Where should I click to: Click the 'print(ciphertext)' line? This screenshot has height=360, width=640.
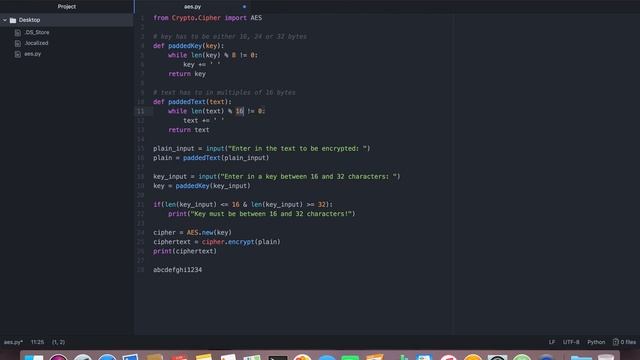pos(185,251)
